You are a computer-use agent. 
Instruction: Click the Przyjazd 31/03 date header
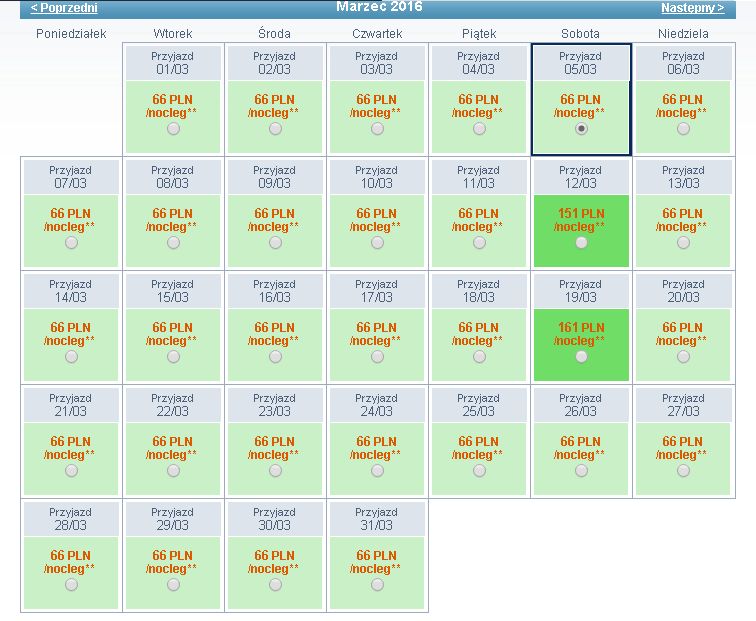377,519
